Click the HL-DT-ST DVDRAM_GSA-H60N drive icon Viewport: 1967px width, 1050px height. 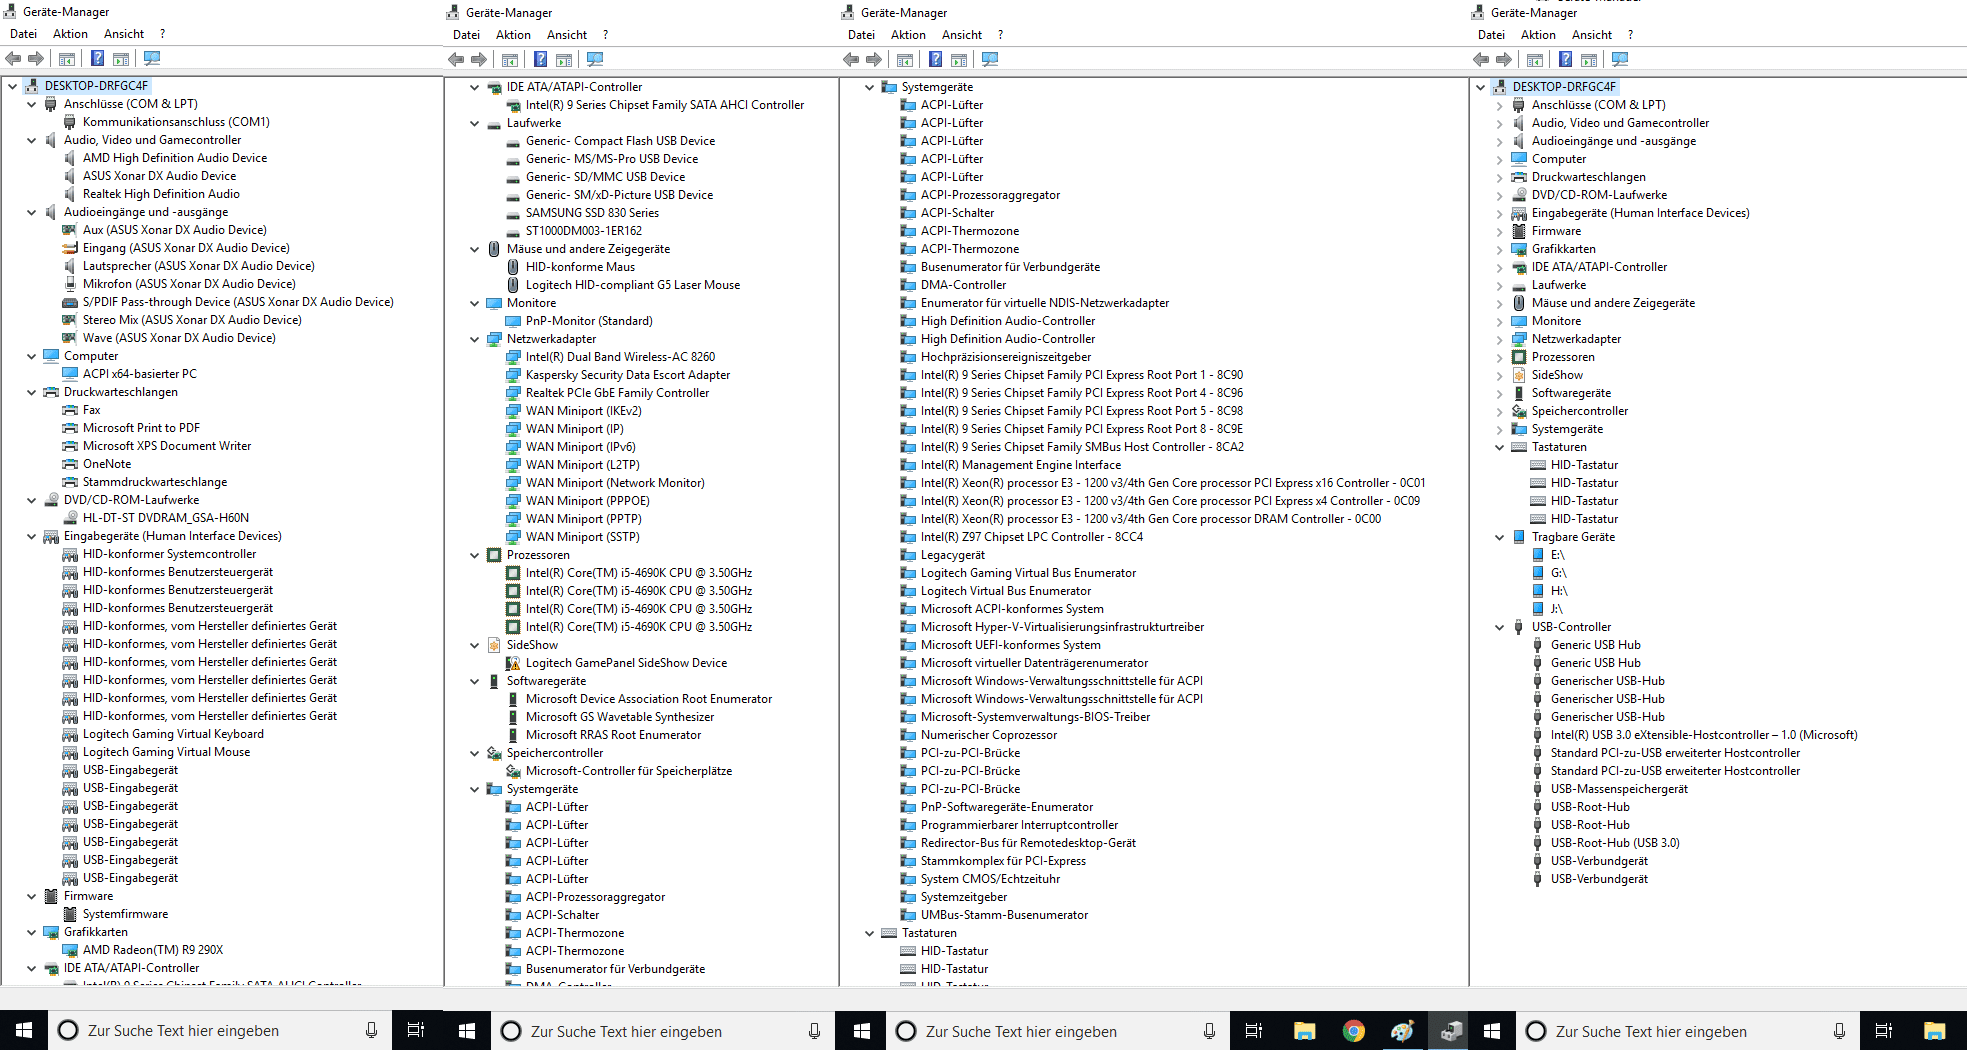(x=70, y=518)
